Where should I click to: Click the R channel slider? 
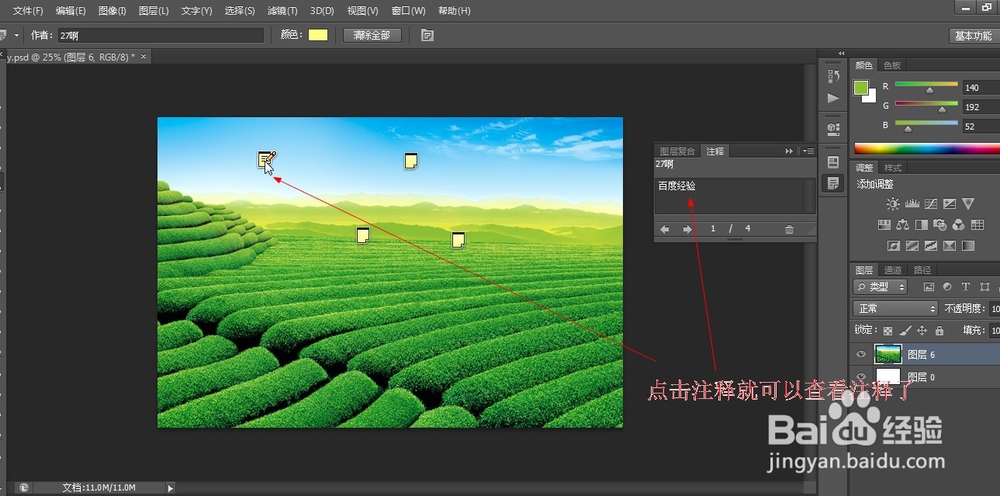(x=926, y=87)
